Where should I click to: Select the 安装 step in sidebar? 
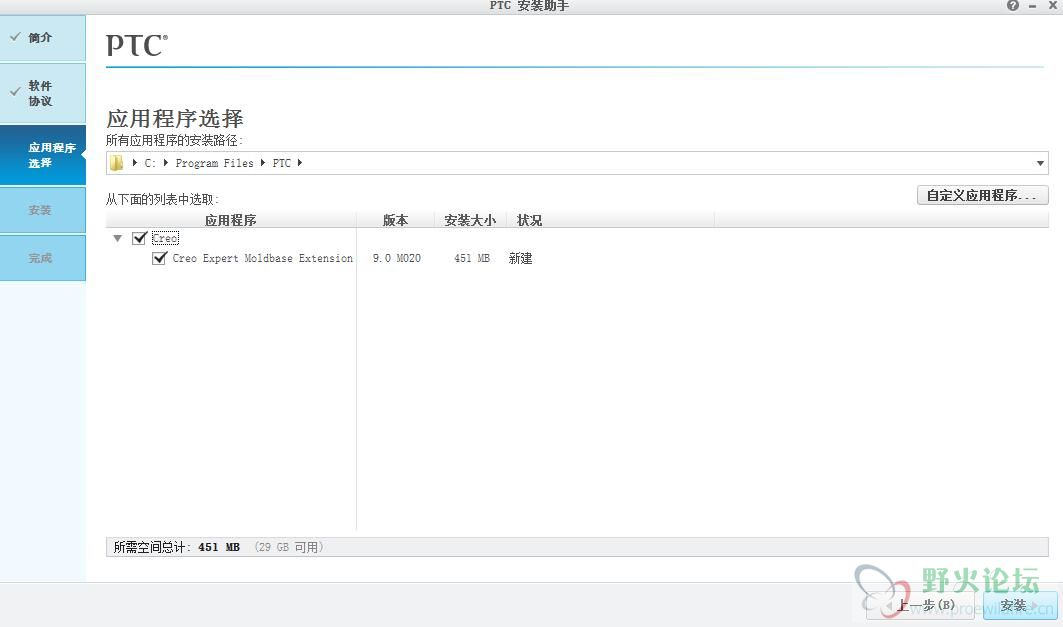[43, 210]
